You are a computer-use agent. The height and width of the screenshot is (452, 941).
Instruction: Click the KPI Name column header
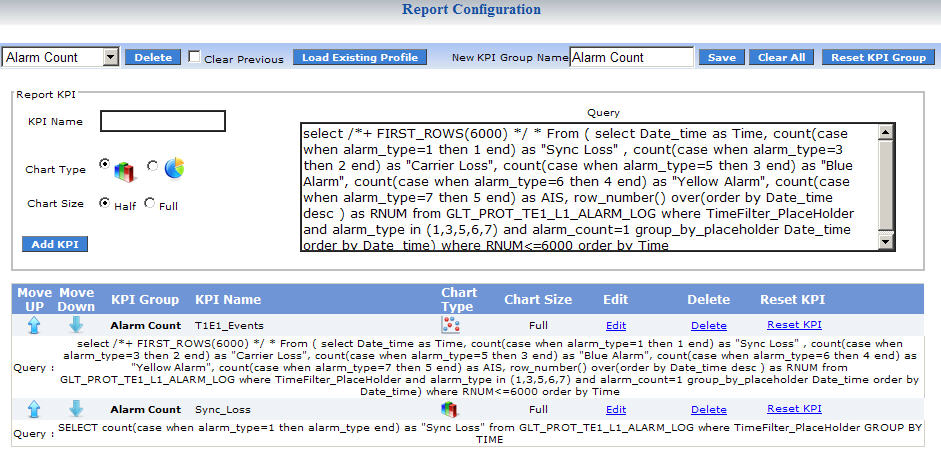coord(228,299)
